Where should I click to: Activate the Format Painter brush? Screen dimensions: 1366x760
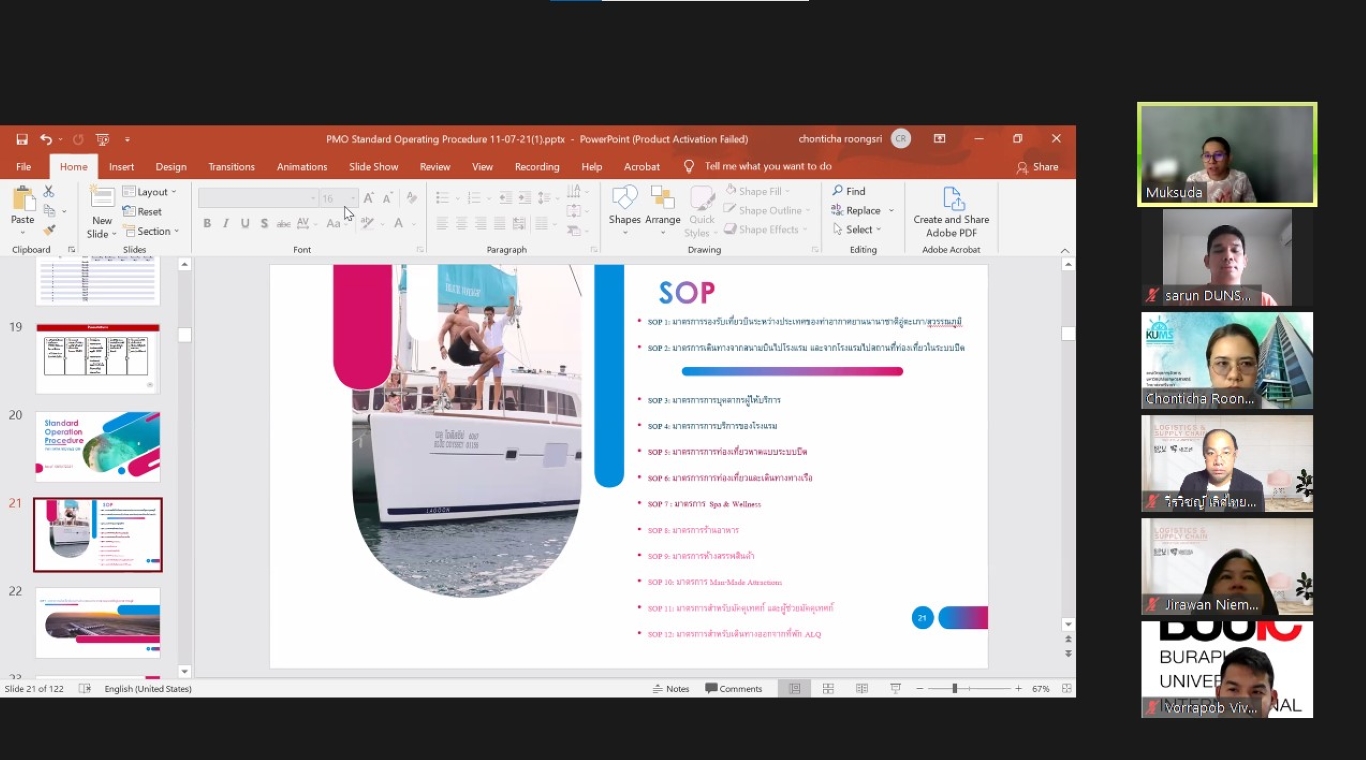click(x=49, y=230)
